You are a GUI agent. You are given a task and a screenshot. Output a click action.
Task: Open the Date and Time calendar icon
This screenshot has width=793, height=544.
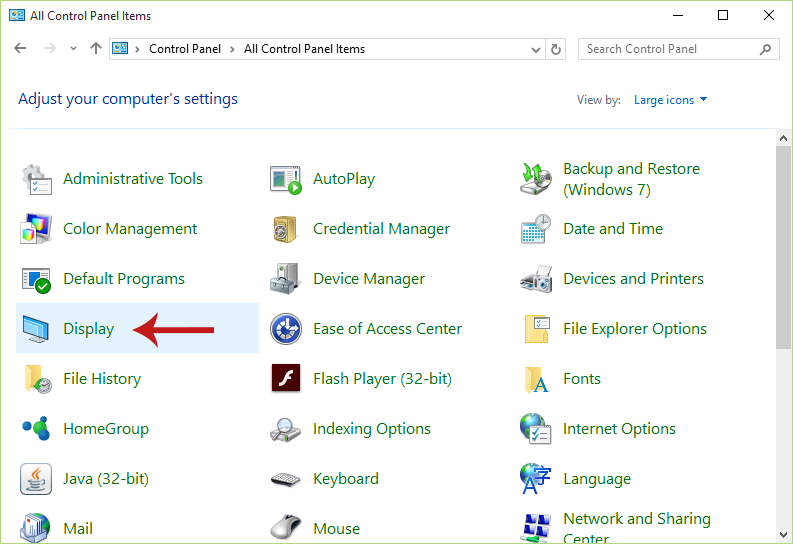coord(536,229)
